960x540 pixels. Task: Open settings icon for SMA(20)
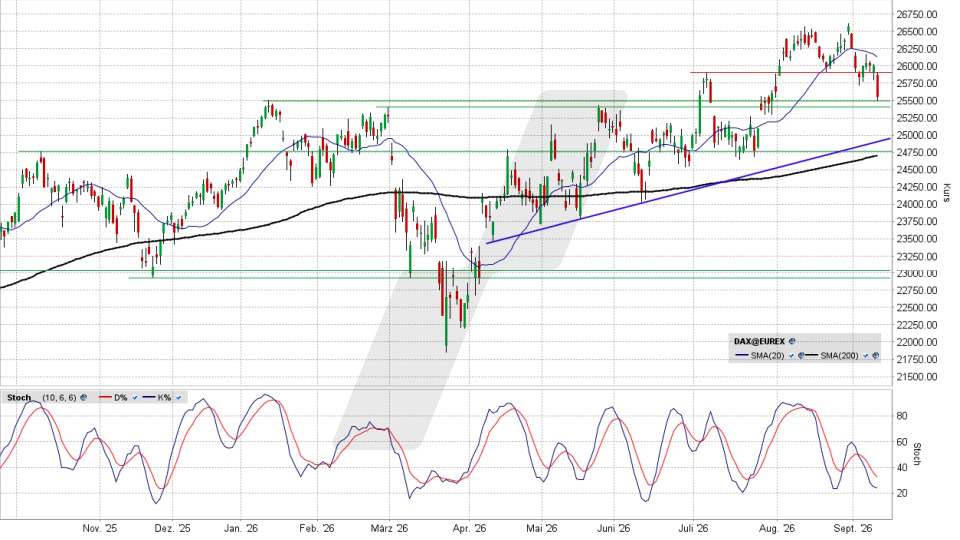click(801, 356)
